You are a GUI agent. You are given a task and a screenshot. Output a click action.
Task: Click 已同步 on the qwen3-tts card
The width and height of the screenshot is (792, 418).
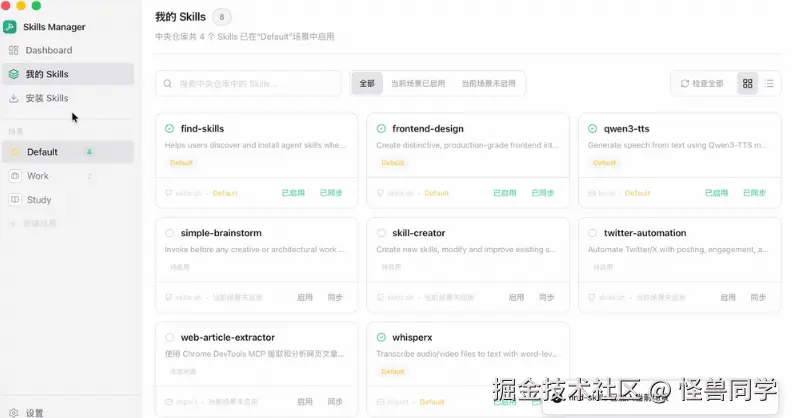click(755, 193)
